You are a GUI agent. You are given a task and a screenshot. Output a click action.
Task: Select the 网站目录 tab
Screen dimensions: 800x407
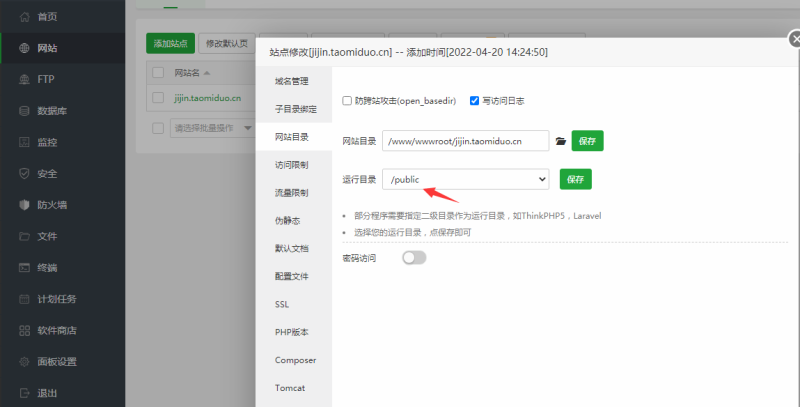coord(293,137)
